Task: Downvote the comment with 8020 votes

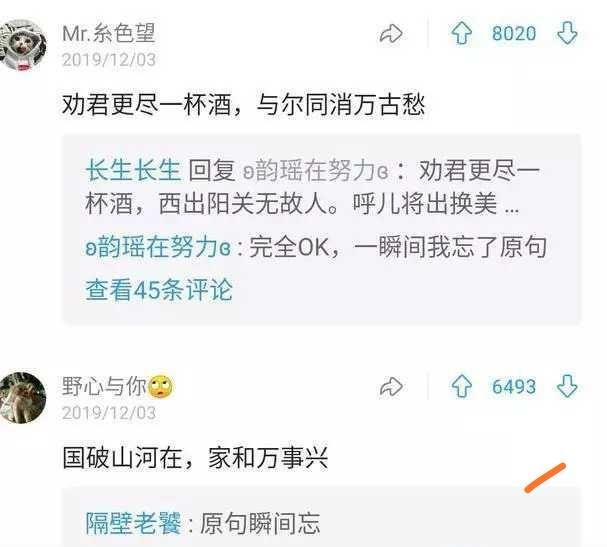Action: tap(567, 33)
